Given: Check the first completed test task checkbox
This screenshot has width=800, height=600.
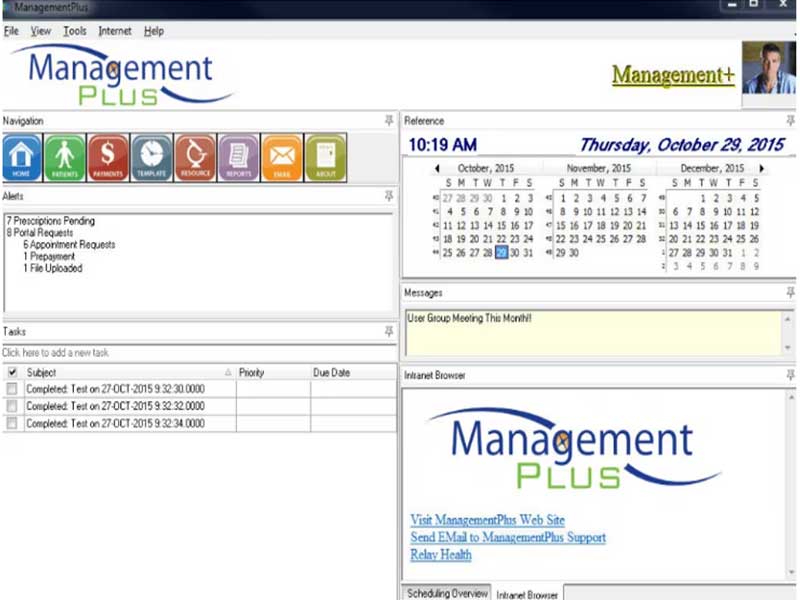Looking at the screenshot, I should (x=11, y=392).
